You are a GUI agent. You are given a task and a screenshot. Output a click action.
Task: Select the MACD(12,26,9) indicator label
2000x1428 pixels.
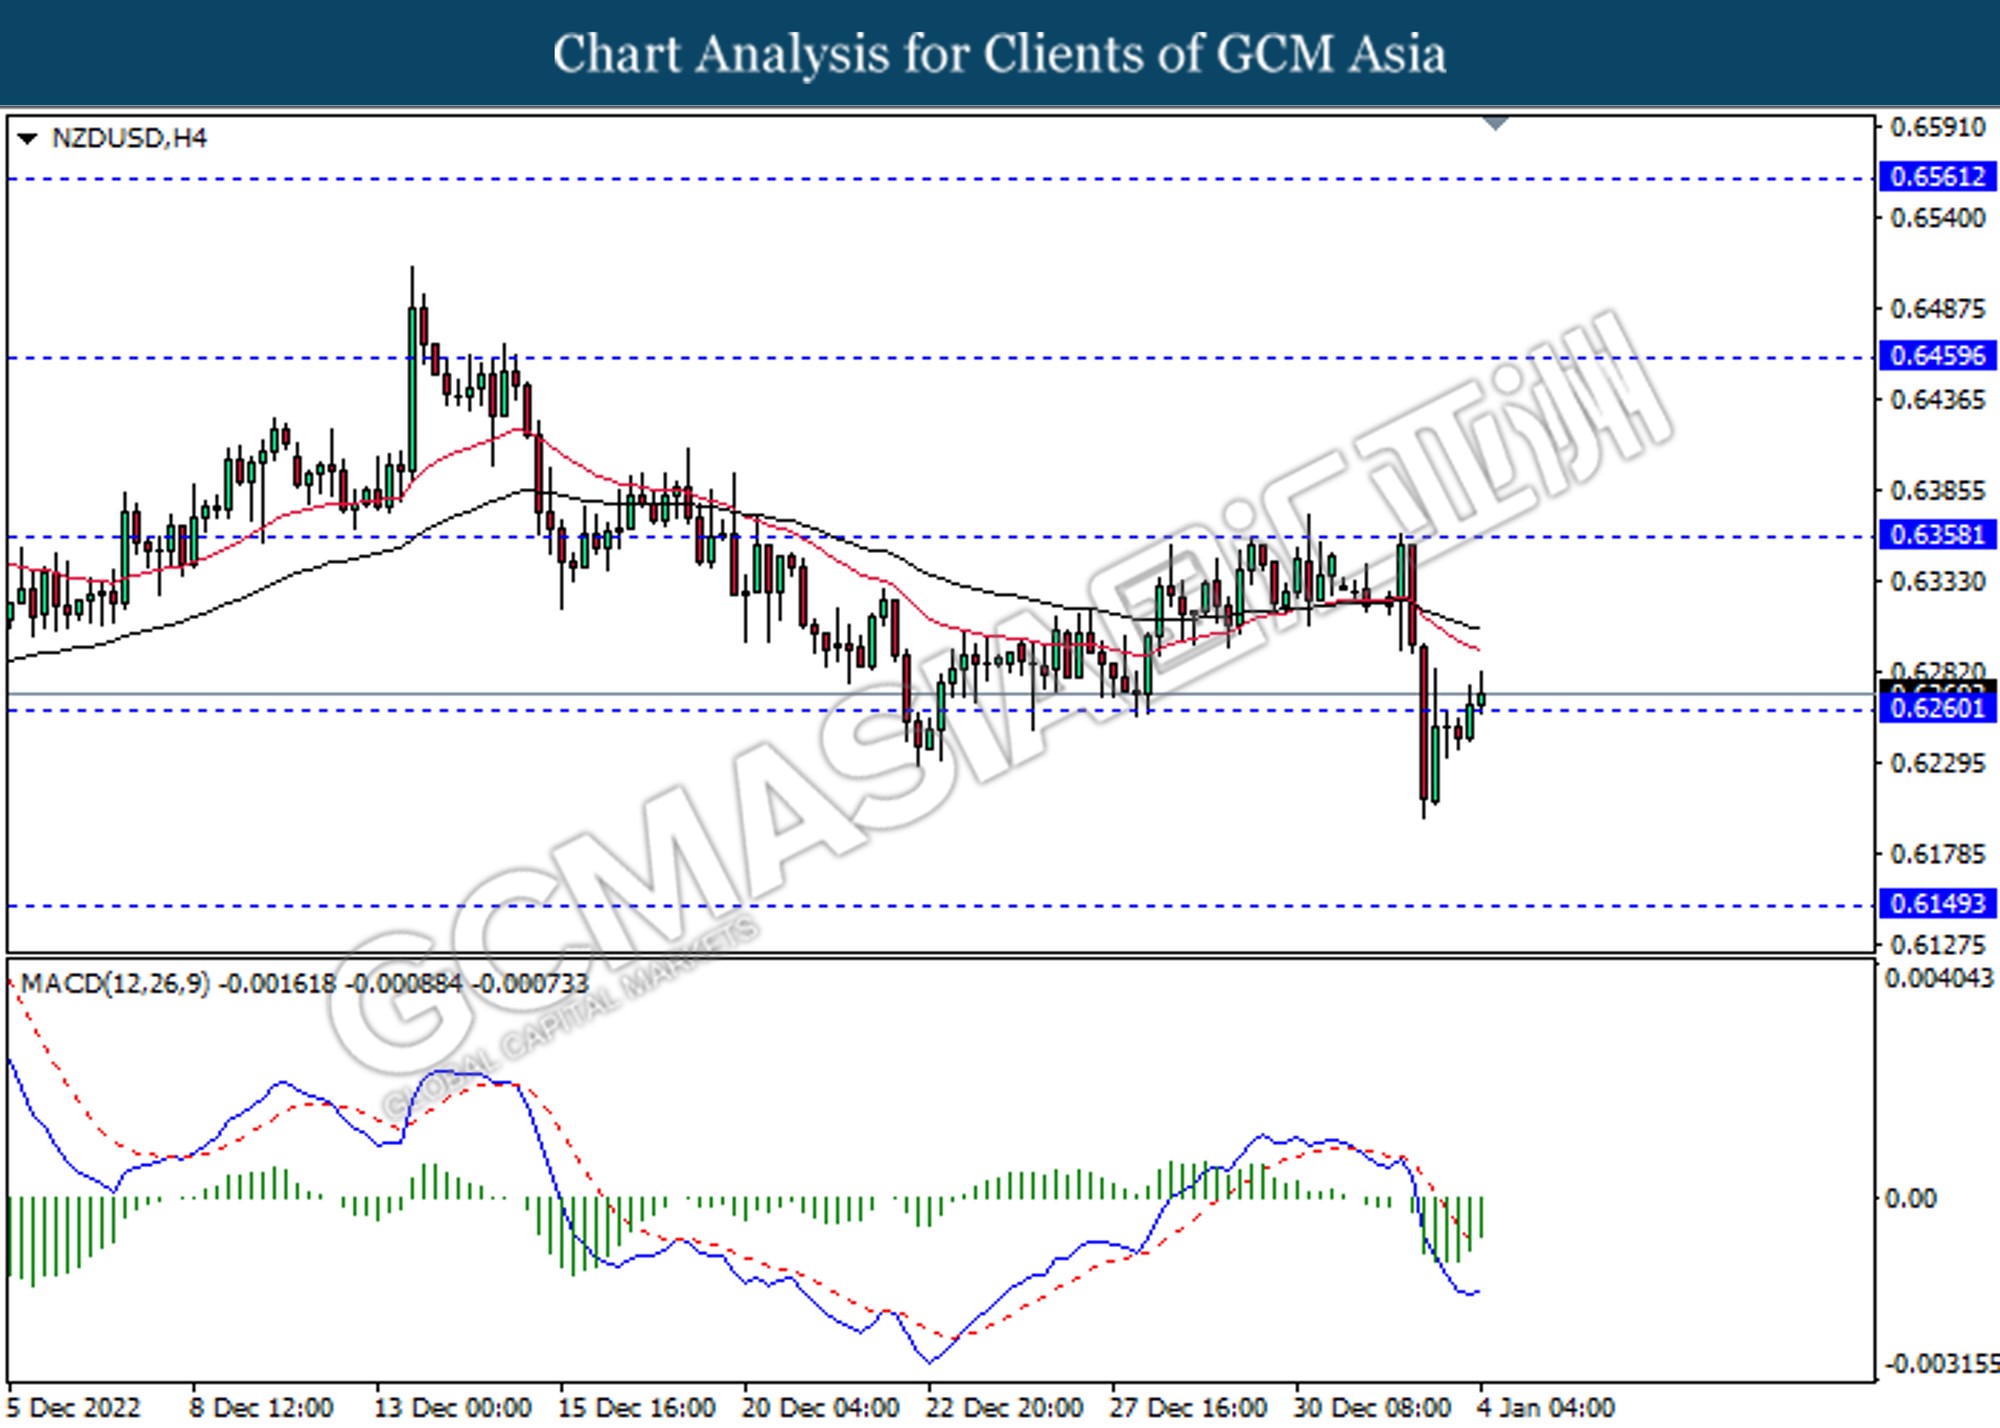coord(115,984)
